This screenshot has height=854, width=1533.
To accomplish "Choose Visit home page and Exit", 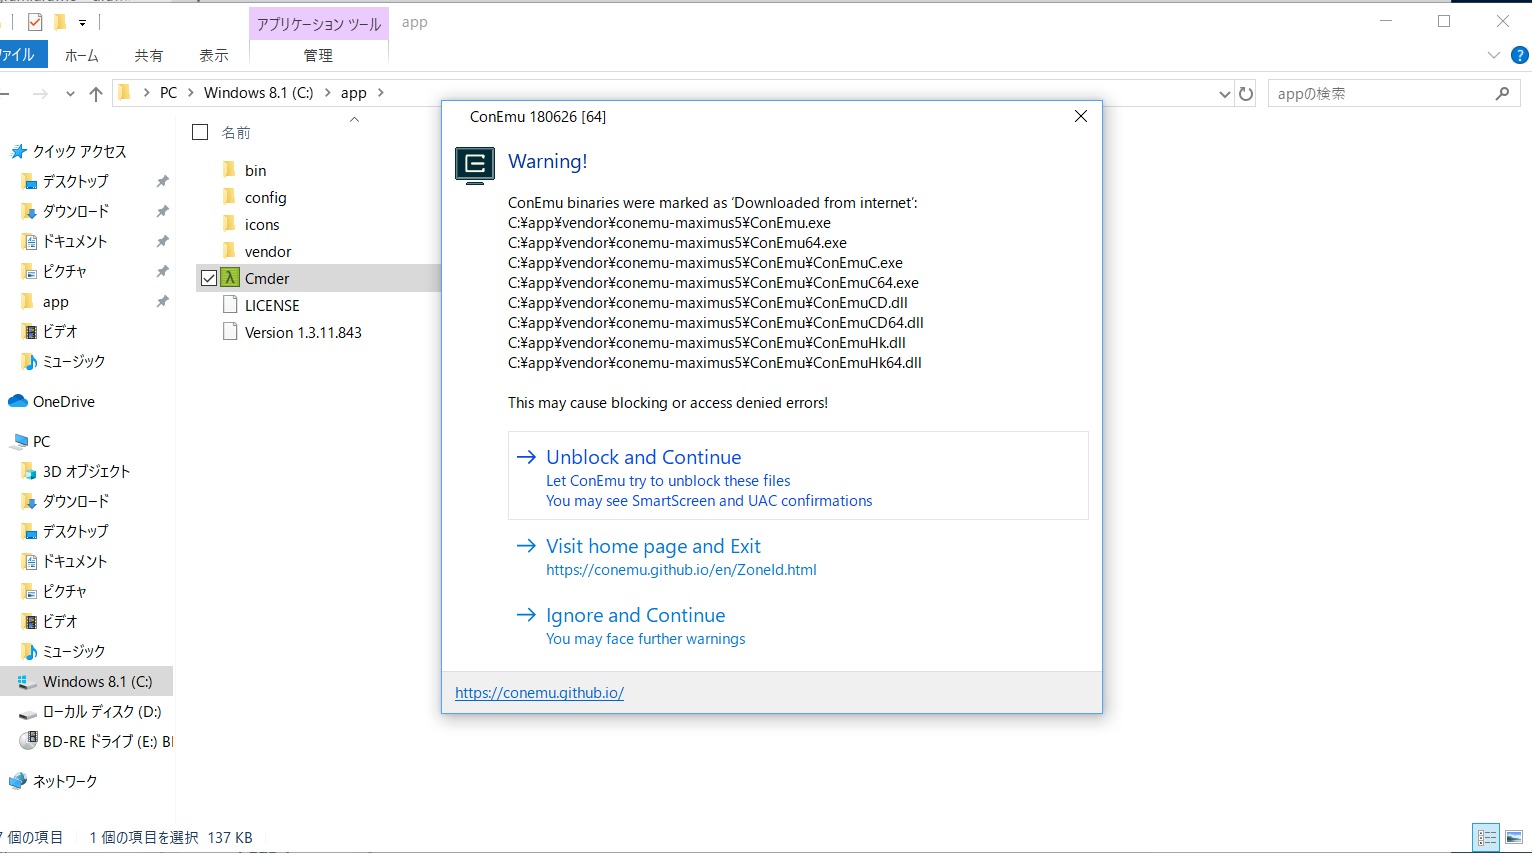I will pos(798,557).
